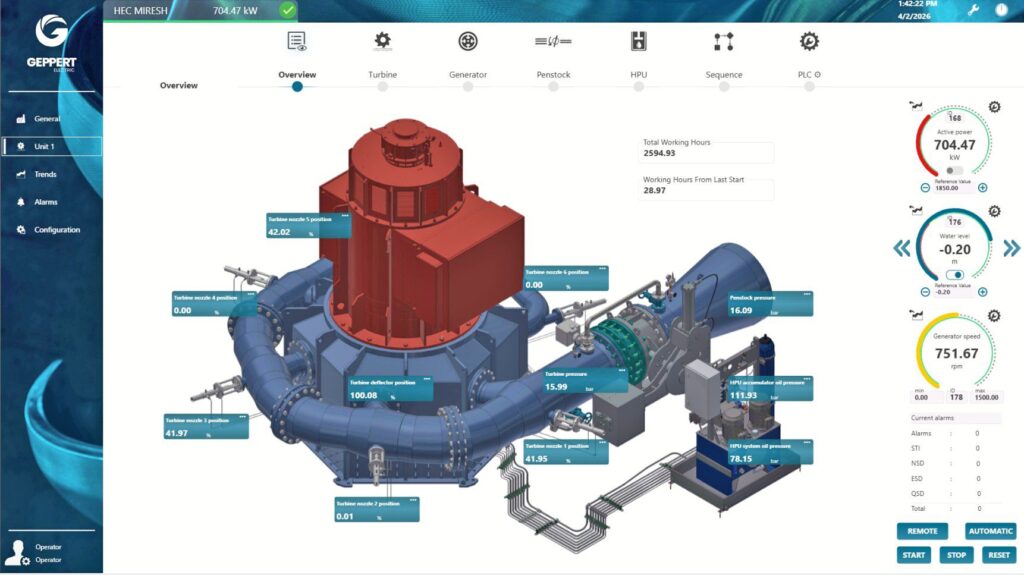Viewport: 1024px width, 575px height.
Task: Switch to the PLC tab
Action: tap(808, 74)
